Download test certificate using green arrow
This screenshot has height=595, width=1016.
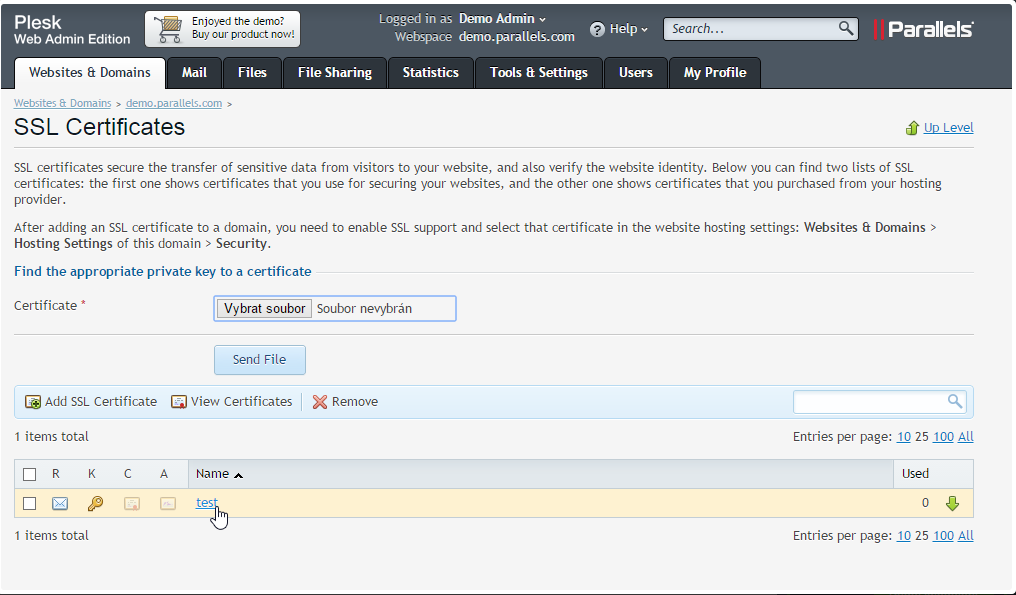click(x=952, y=503)
